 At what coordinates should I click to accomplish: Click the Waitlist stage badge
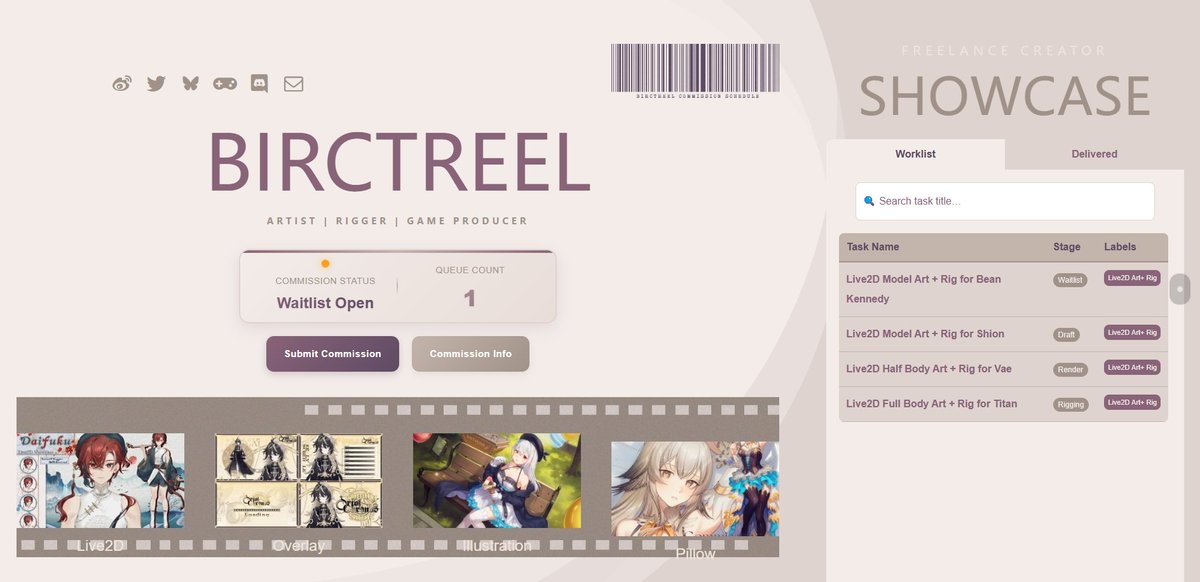click(1070, 280)
